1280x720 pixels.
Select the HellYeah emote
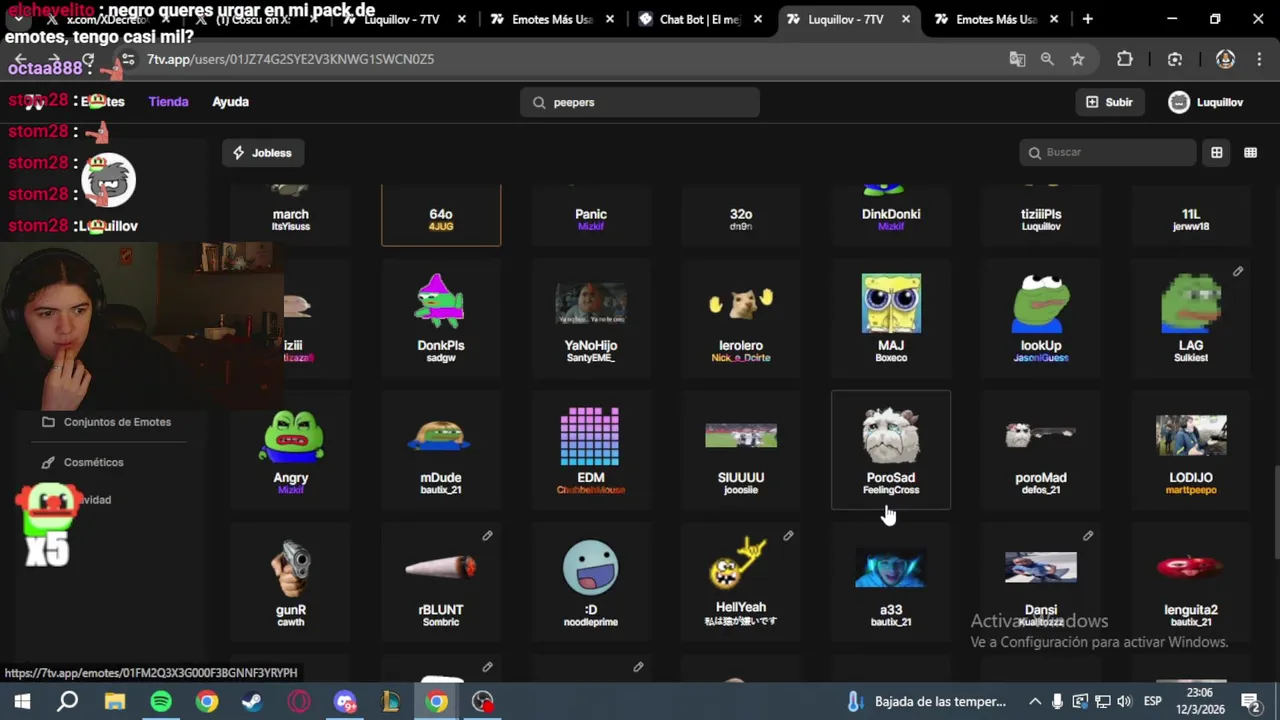pos(741,582)
